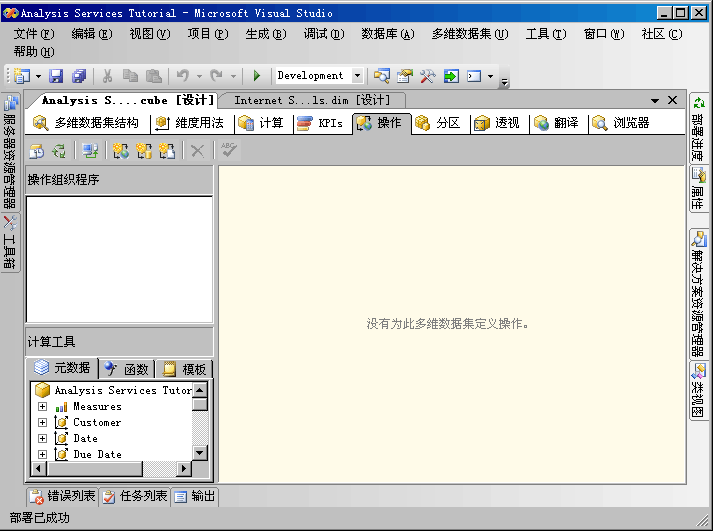
Task: Open the toolbar options overflow arrow
Action: (x=504, y=81)
